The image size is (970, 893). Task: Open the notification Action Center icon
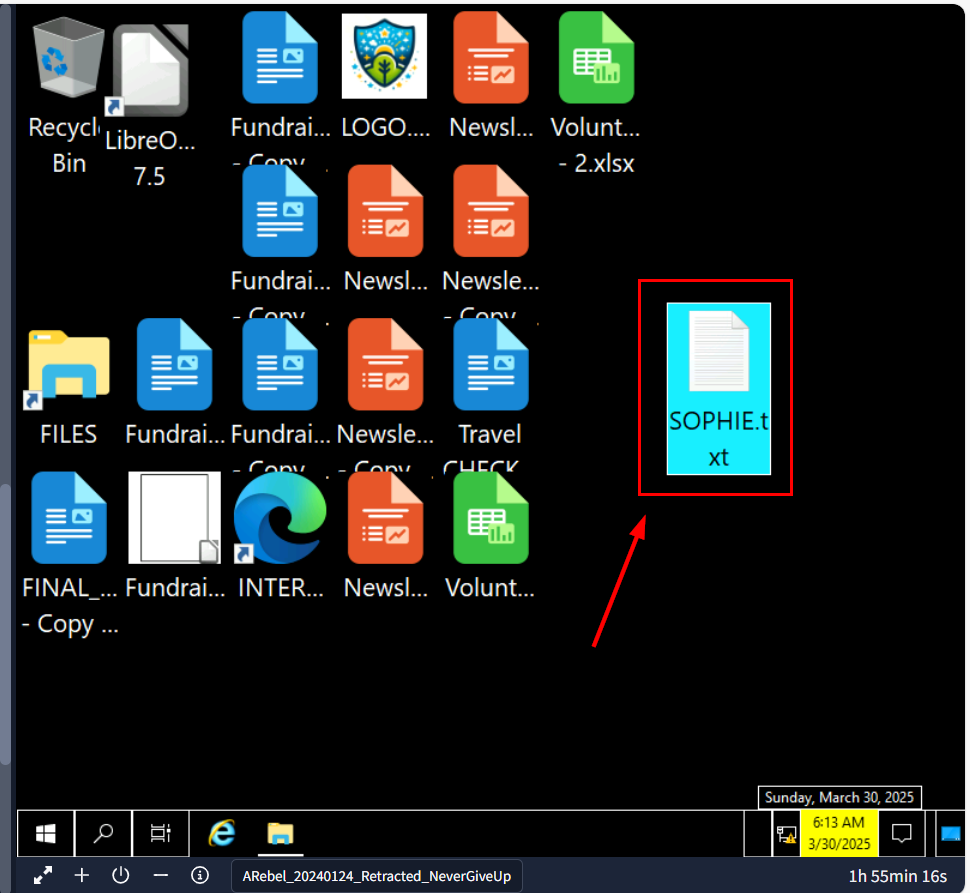(901, 834)
